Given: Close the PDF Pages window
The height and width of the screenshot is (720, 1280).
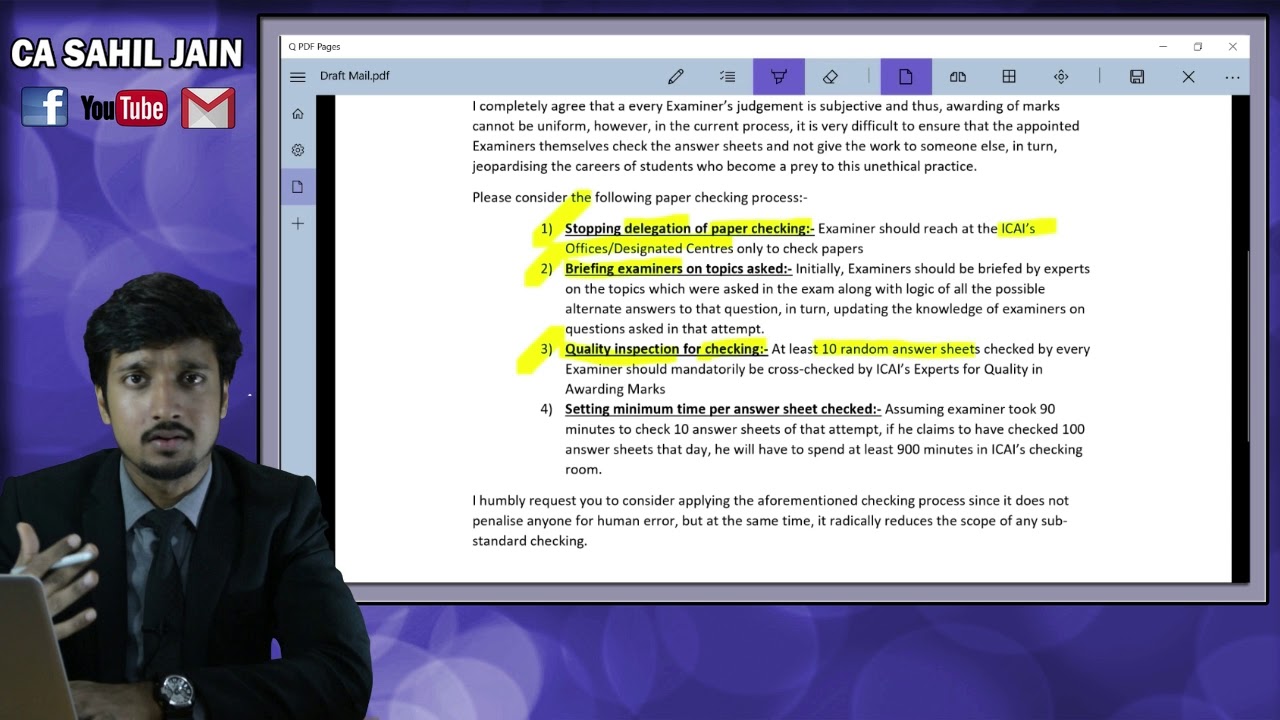Looking at the screenshot, I should 1233,47.
